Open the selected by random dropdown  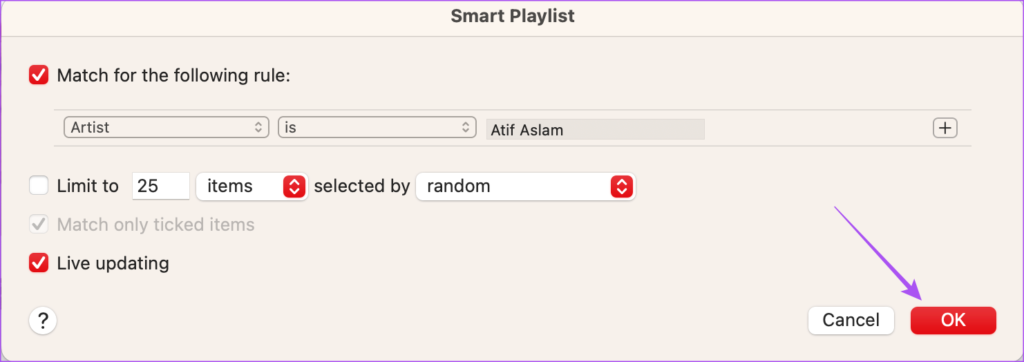pos(526,187)
